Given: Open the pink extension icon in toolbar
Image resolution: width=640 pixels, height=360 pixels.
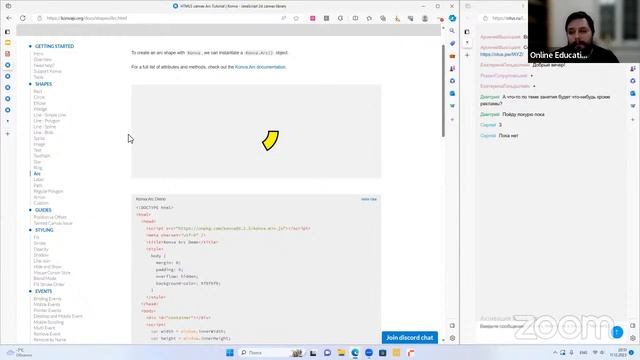Looking at the screenshot, I should (313, 18).
